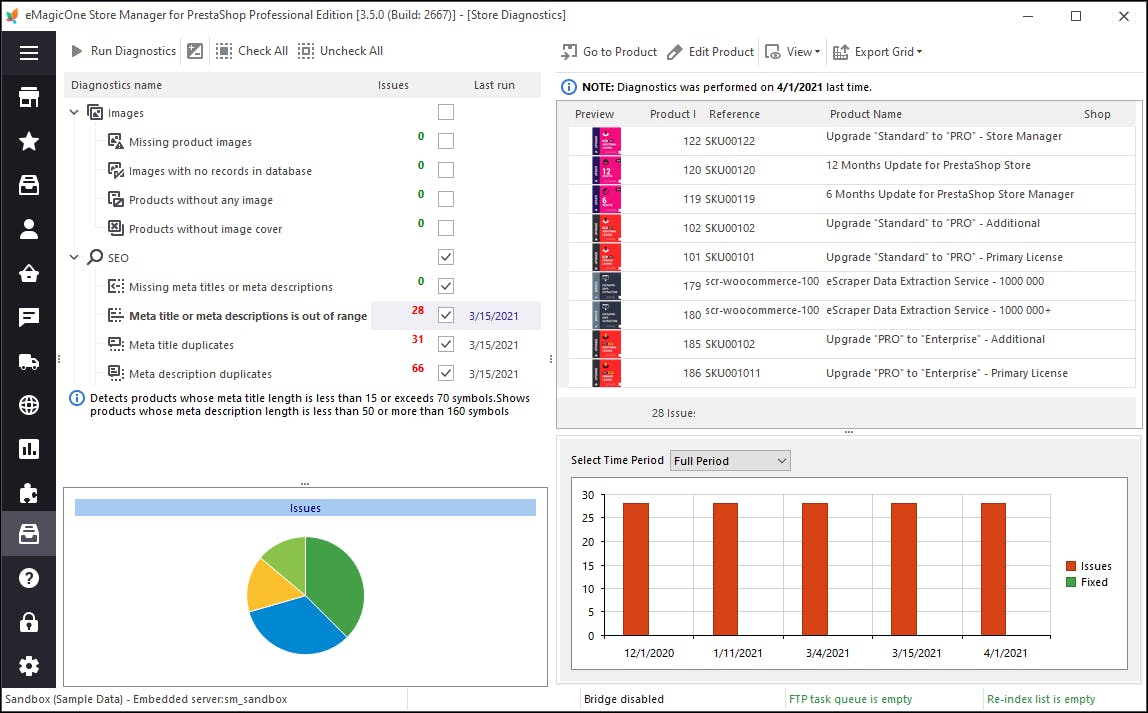Click Edit Product label

pyautogui.click(x=721, y=51)
